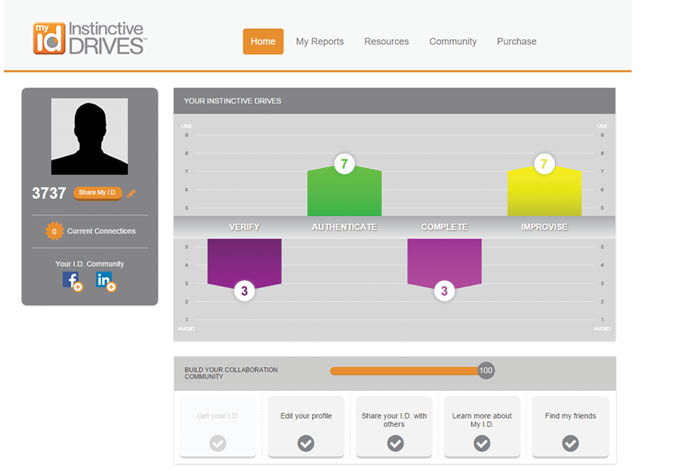Click the pencil edit icon
The height and width of the screenshot is (471, 689).
[131, 193]
